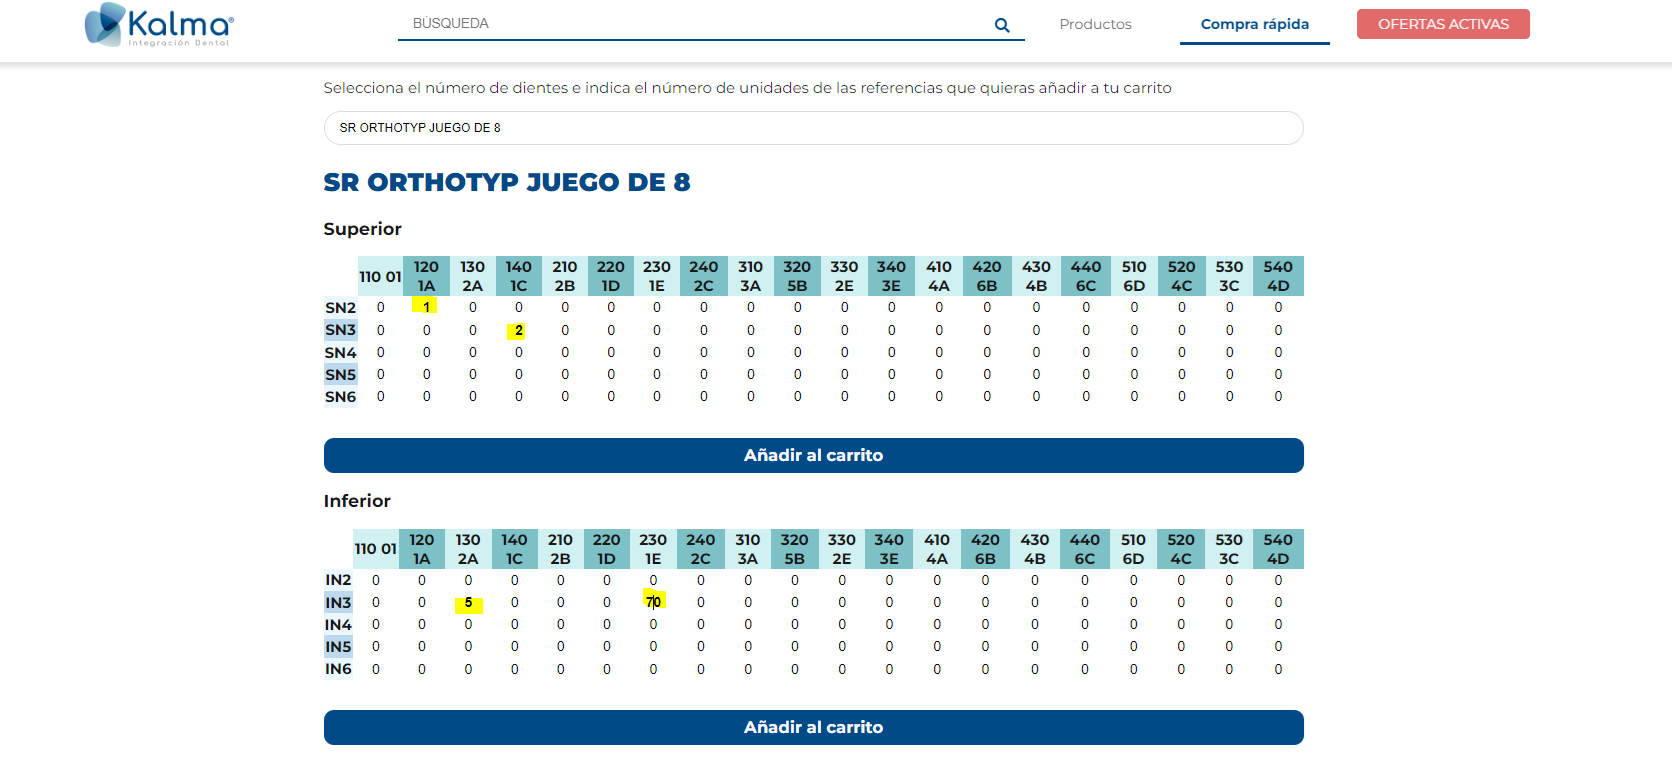The height and width of the screenshot is (772, 1672).
Task: Select the Compra rápida tab
Action: click(1254, 24)
